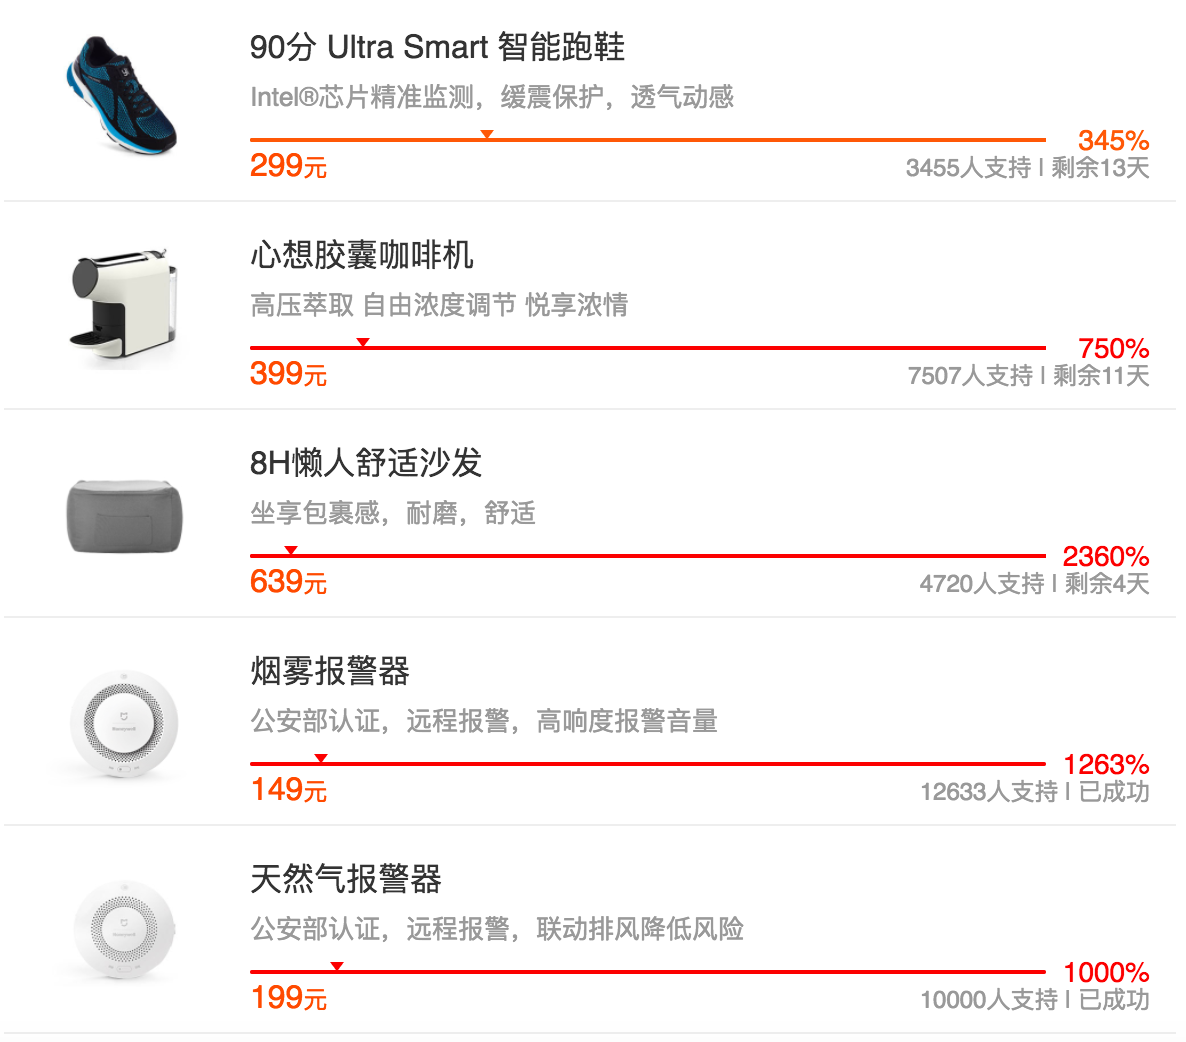Open the 天然气报警器 title link
Image resolution: width=1186 pixels, height=1042 pixels.
346,879
